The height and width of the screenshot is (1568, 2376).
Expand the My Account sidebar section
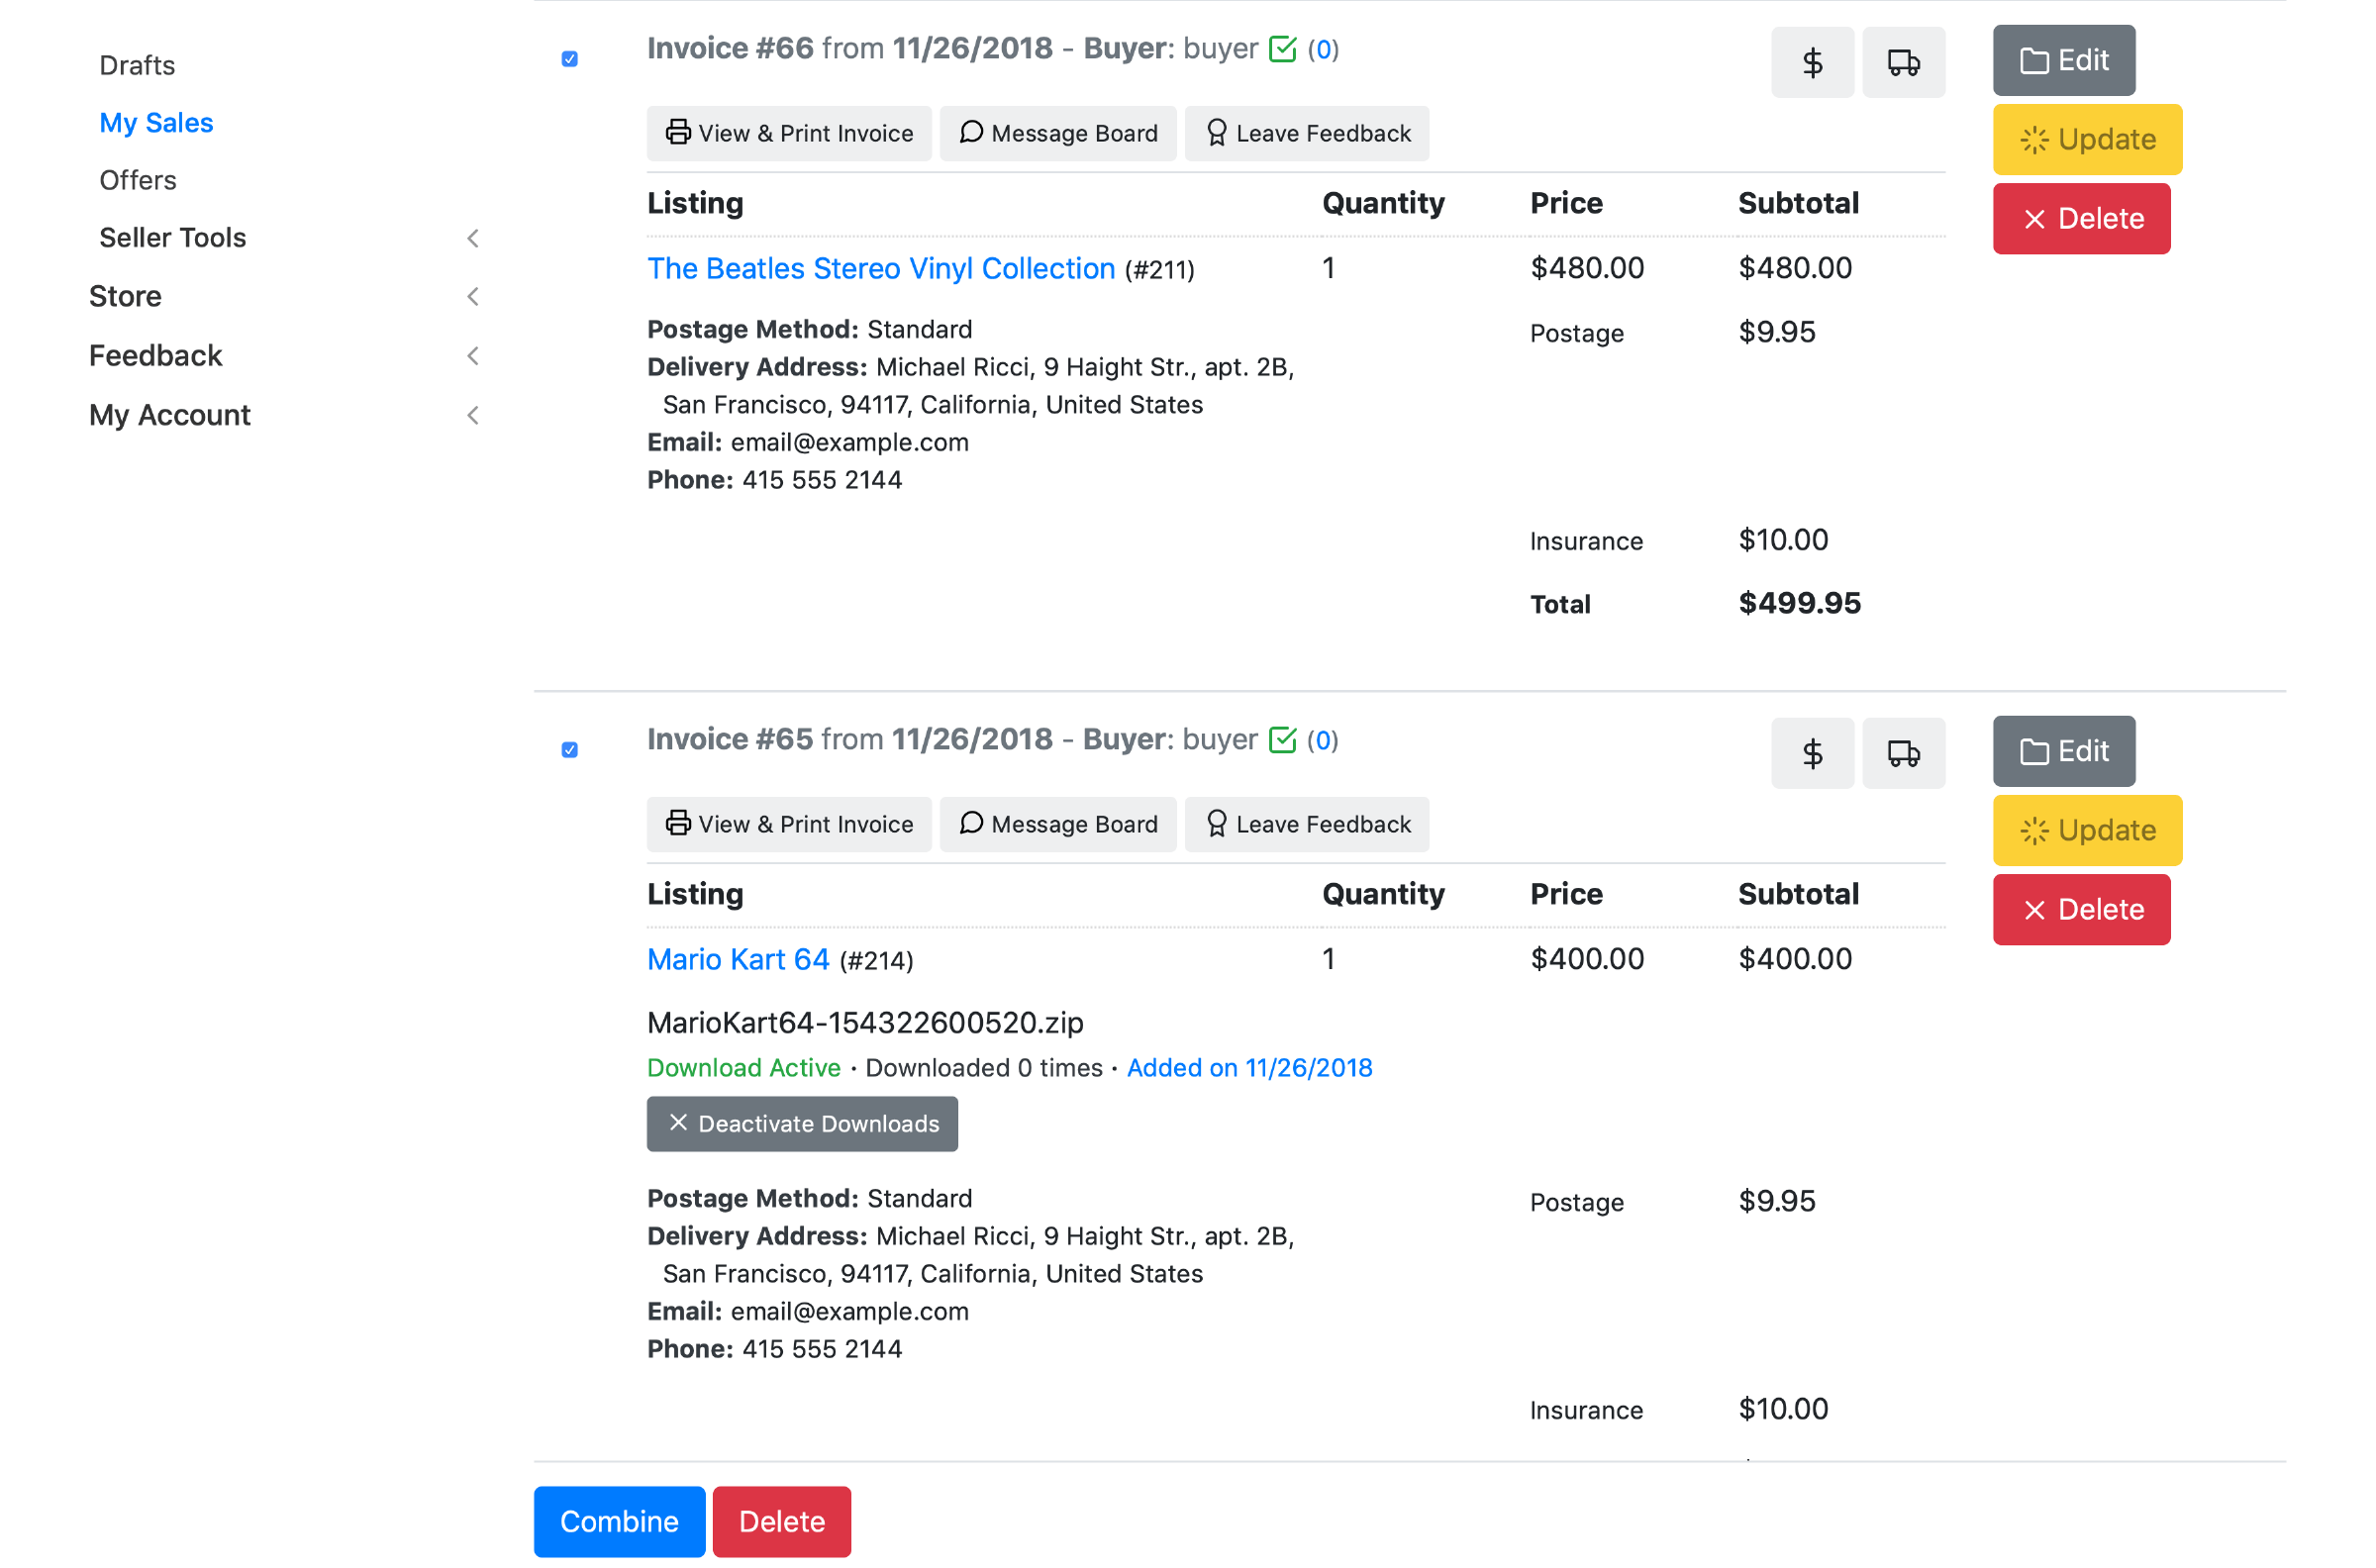click(x=169, y=415)
